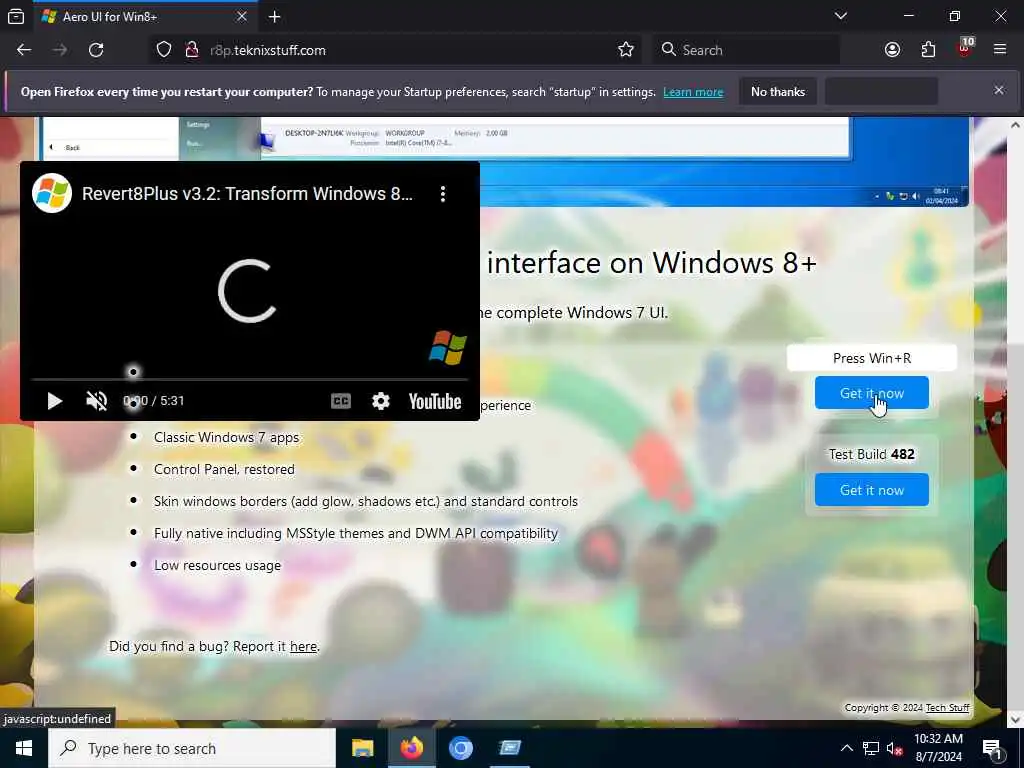
Task: Click the top Get it now button
Action: point(871,393)
